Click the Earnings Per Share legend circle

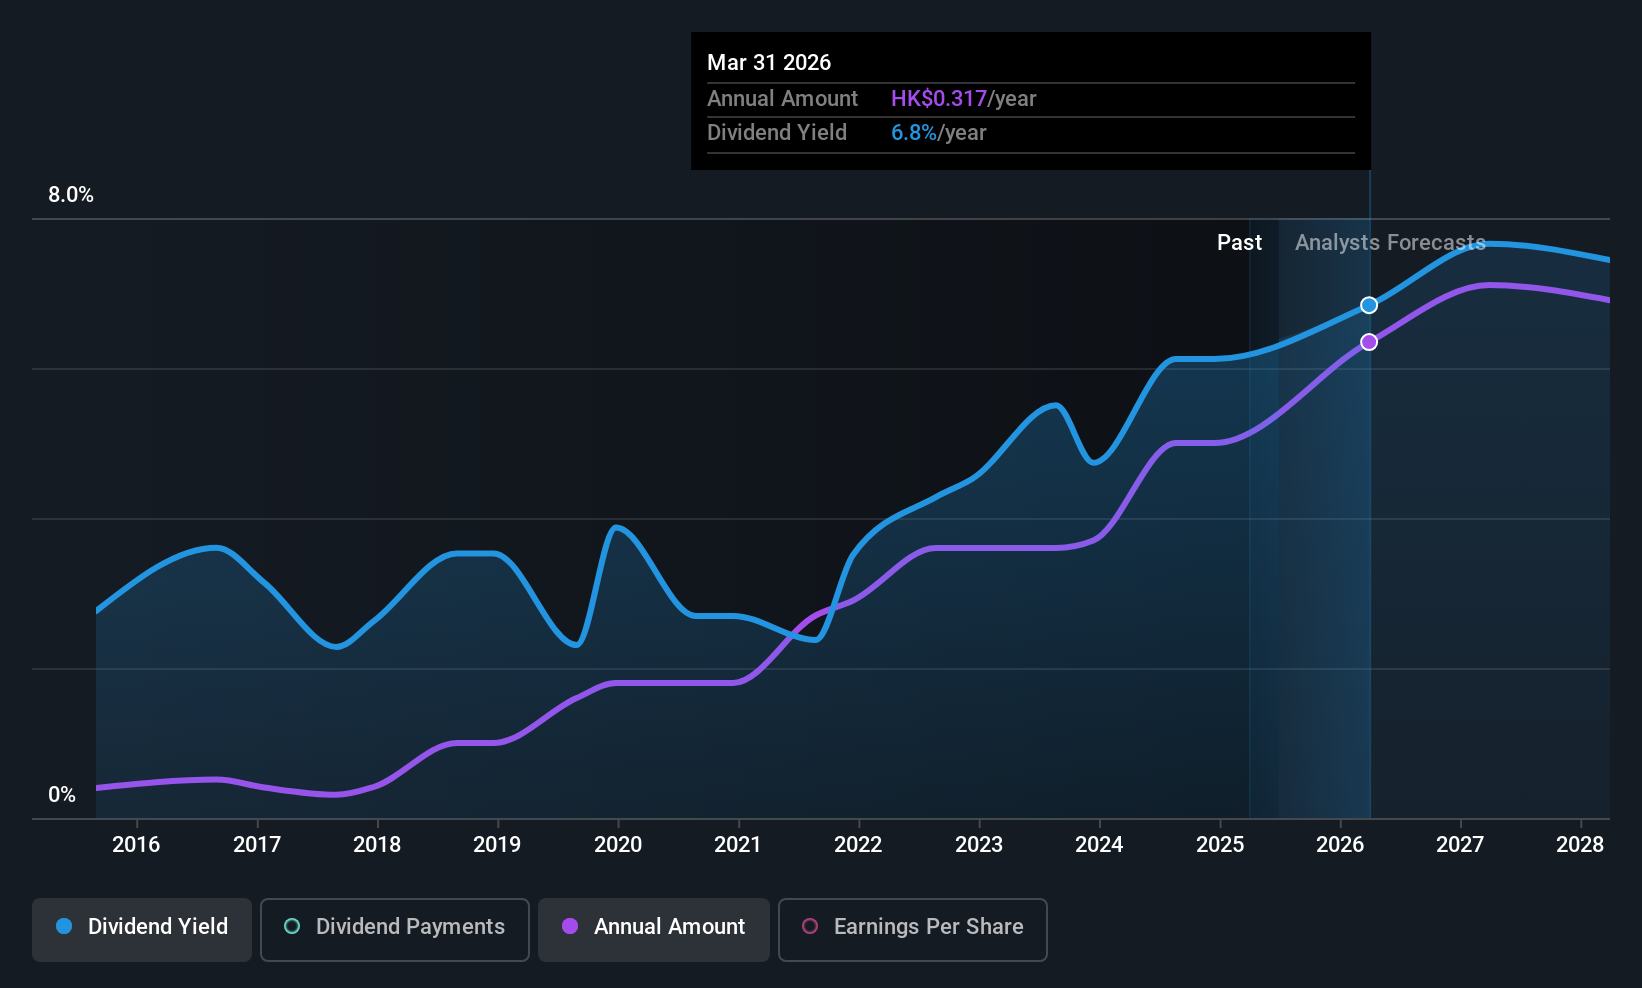click(x=810, y=927)
